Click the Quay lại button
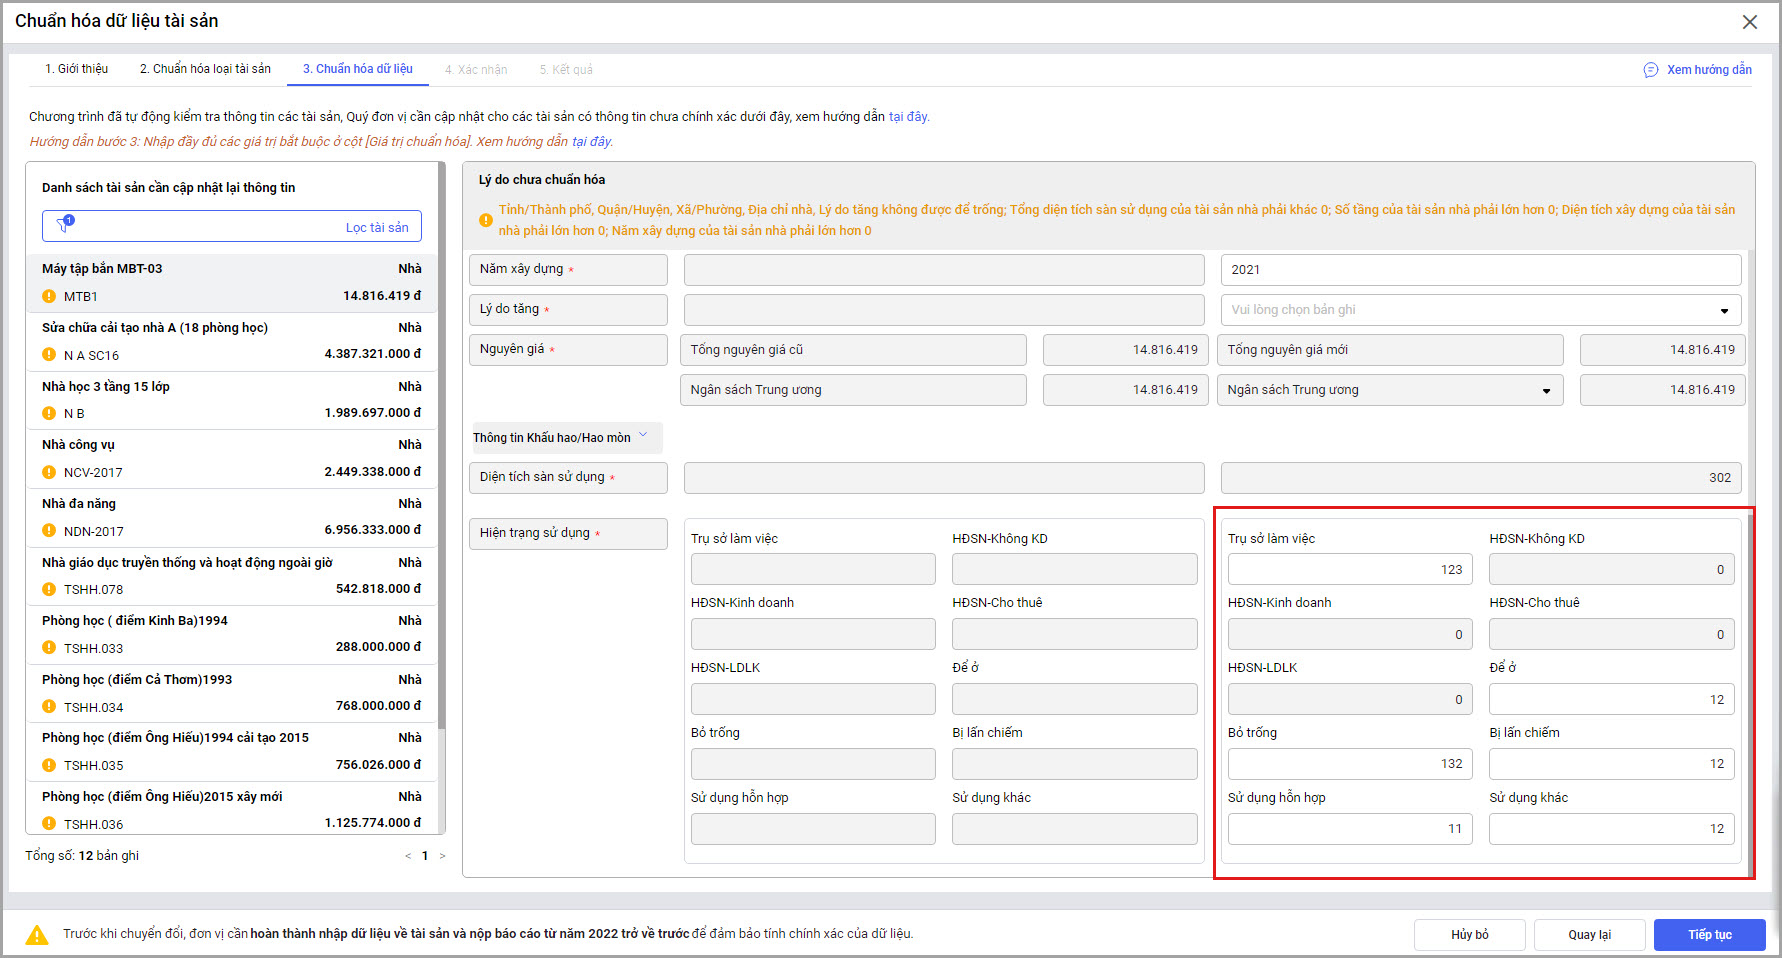The width and height of the screenshot is (1782, 958). 1589,935
